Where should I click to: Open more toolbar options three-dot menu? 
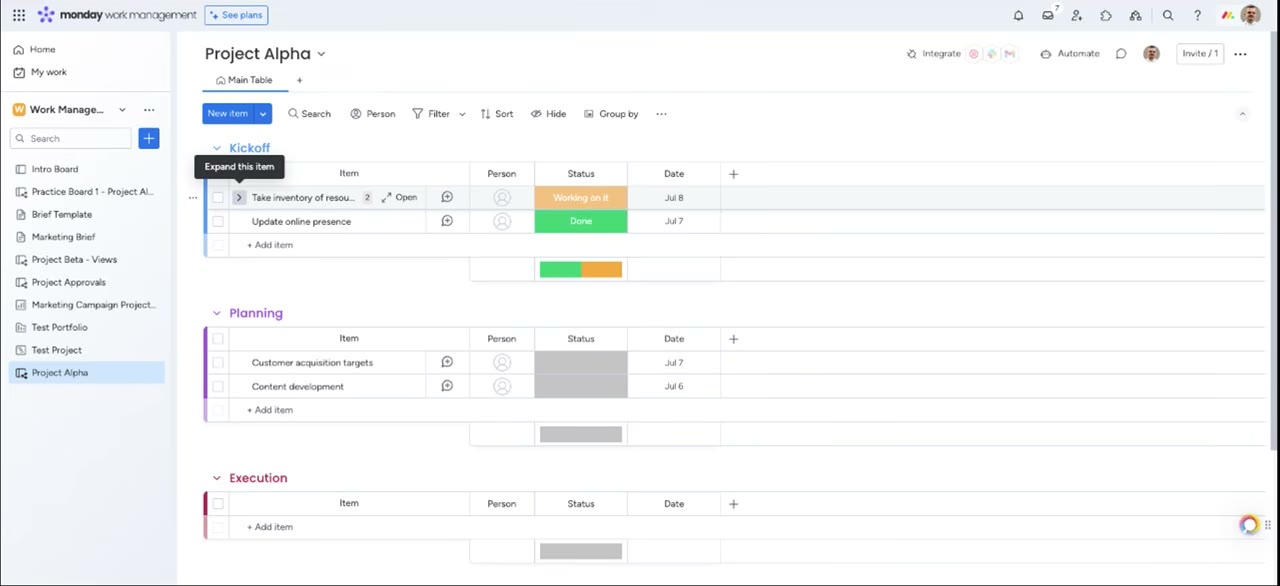coord(661,114)
